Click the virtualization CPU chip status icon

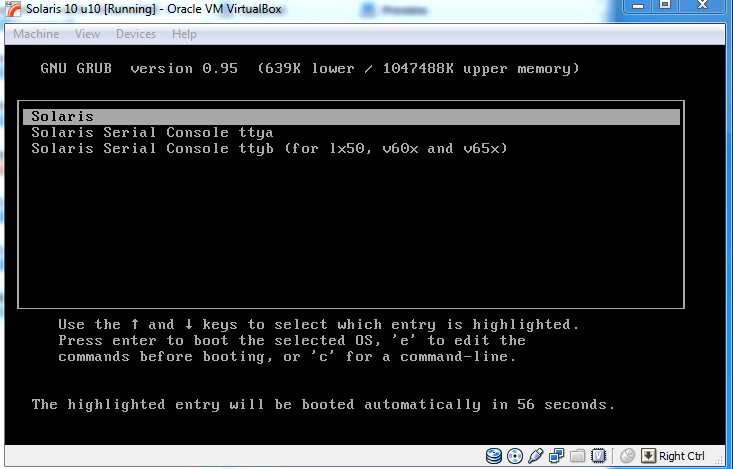[x=598, y=455]
